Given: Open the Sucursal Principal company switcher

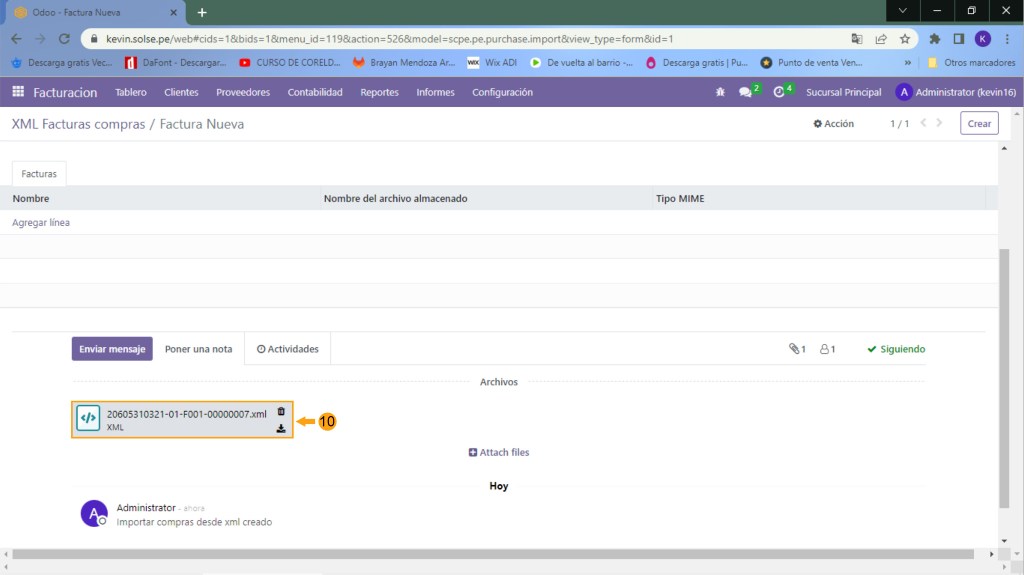Looking at the screenshot, I should (844, 92).
